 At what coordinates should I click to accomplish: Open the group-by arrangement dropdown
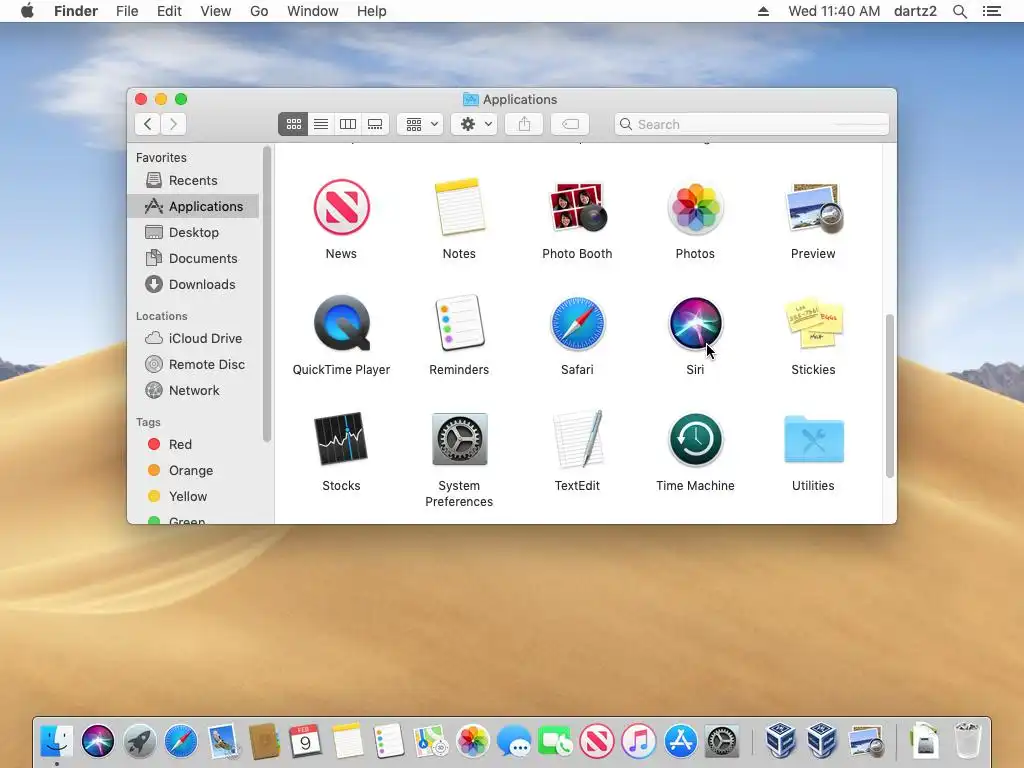coord(421,124)
